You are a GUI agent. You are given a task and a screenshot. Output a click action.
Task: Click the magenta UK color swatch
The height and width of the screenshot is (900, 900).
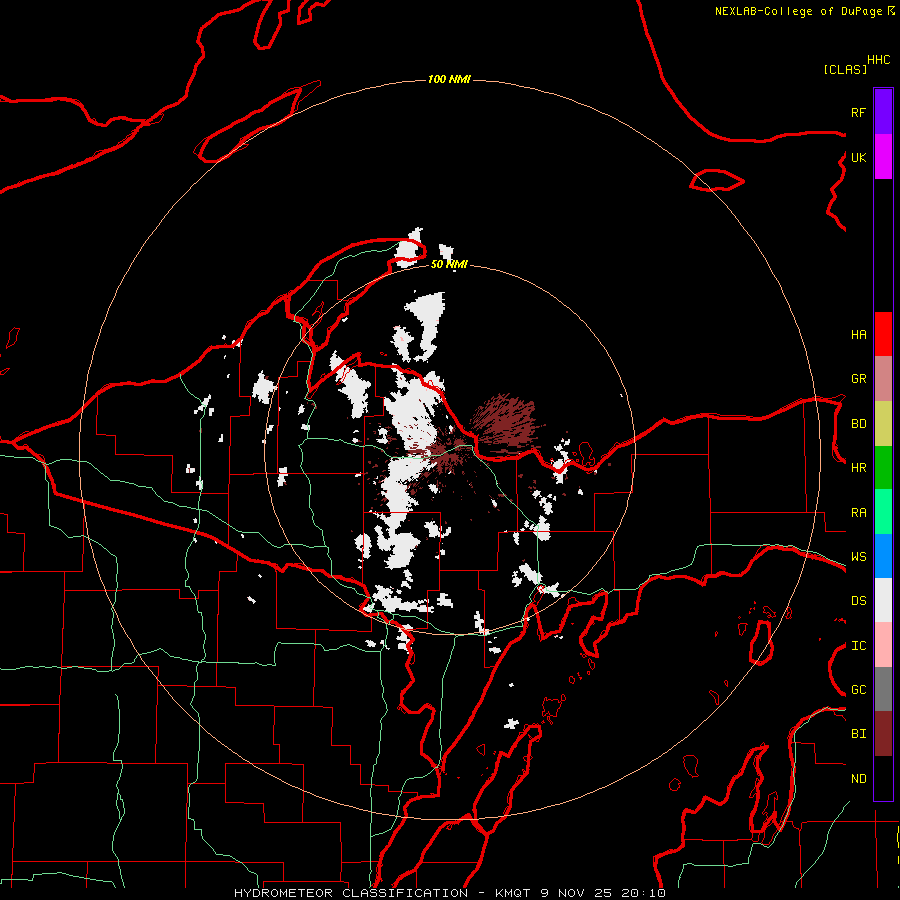click(883, 157)
